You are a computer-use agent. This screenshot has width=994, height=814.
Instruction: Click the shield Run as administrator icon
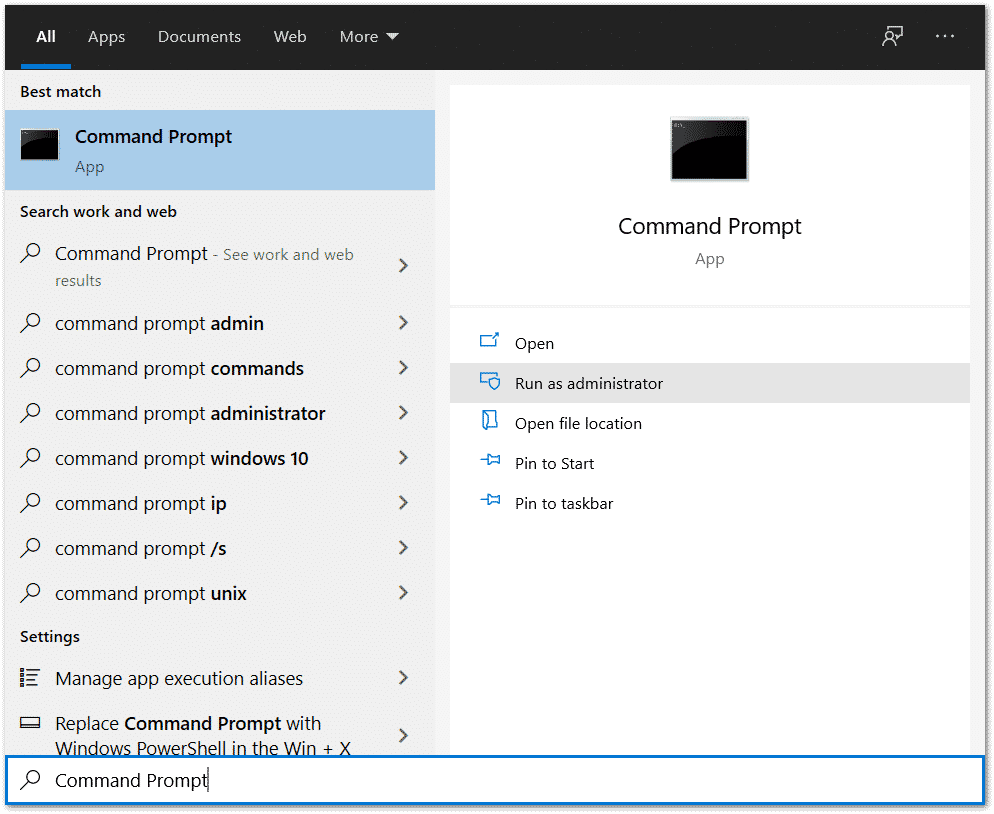point(489,381)
